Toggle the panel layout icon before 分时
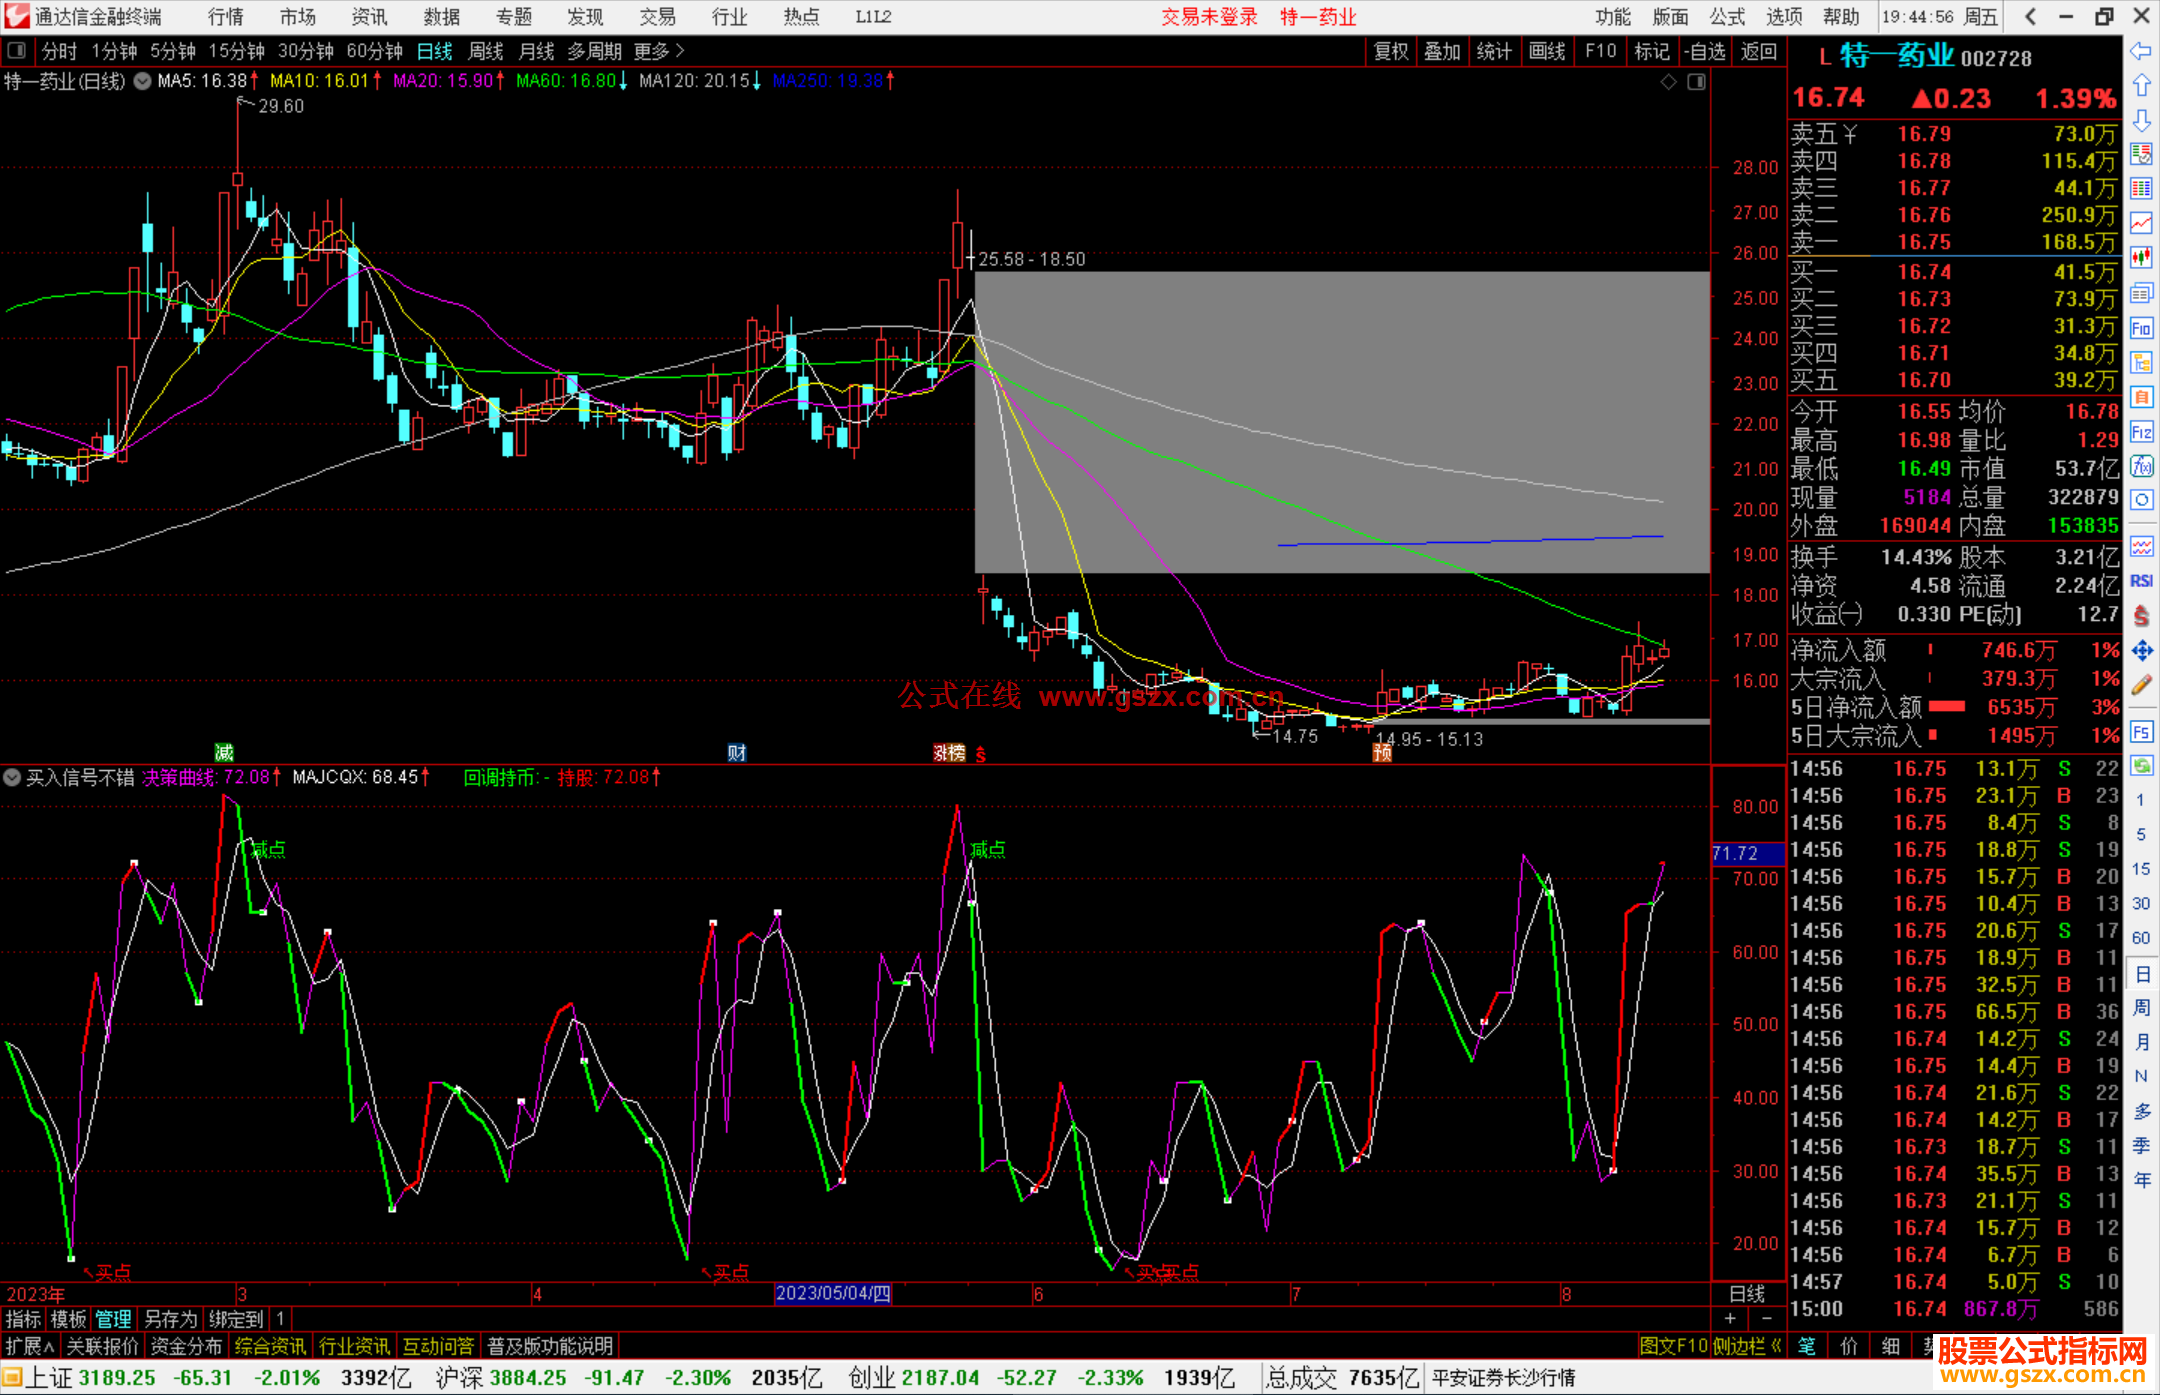The height and width of the screenshot is (1395, 2160). pos(17,50)
